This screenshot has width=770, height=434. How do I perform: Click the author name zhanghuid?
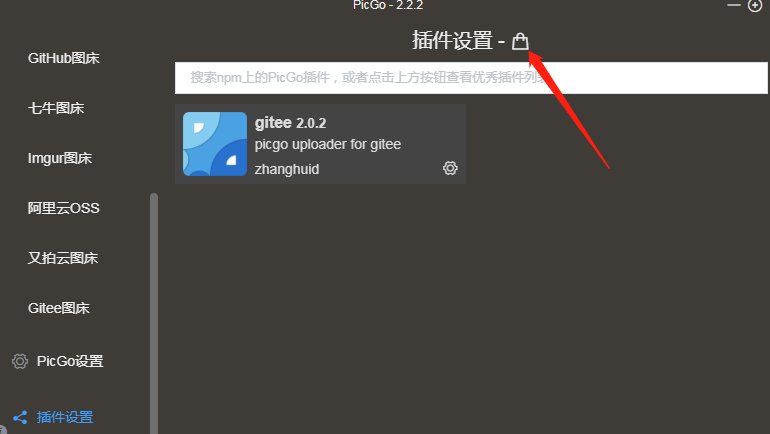[287, 169]
